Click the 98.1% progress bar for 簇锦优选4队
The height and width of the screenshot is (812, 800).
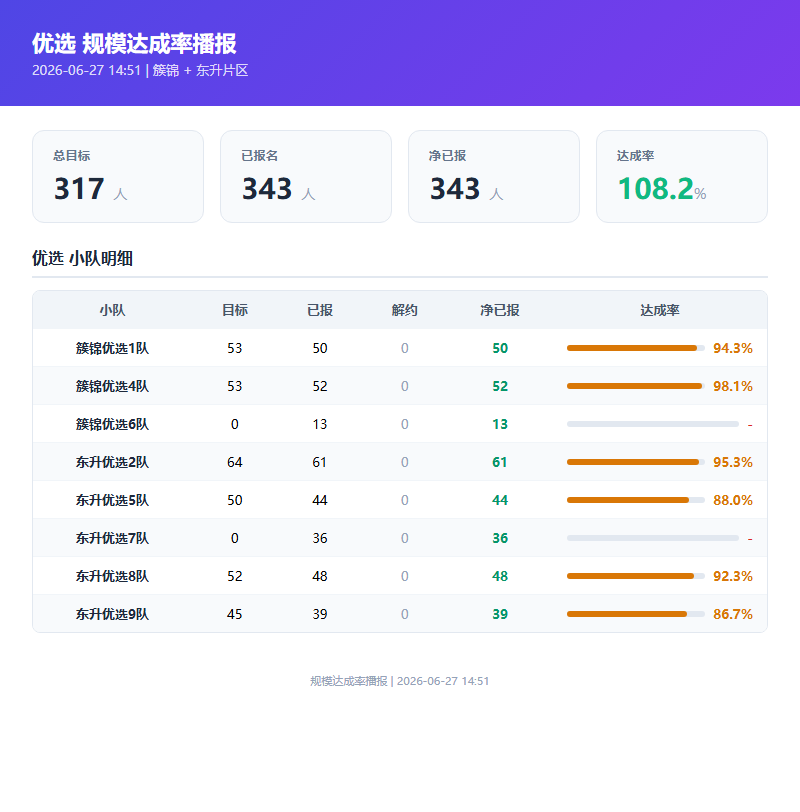[x=636, y=386]
